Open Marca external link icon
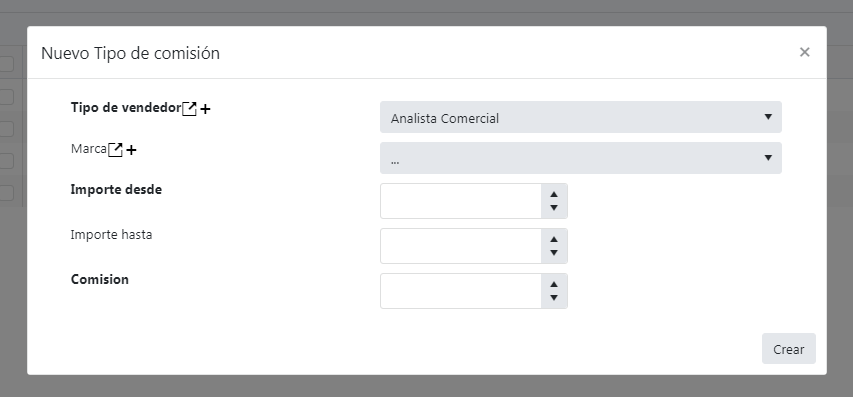The image size is (856, 404). (x=115, y=150)
